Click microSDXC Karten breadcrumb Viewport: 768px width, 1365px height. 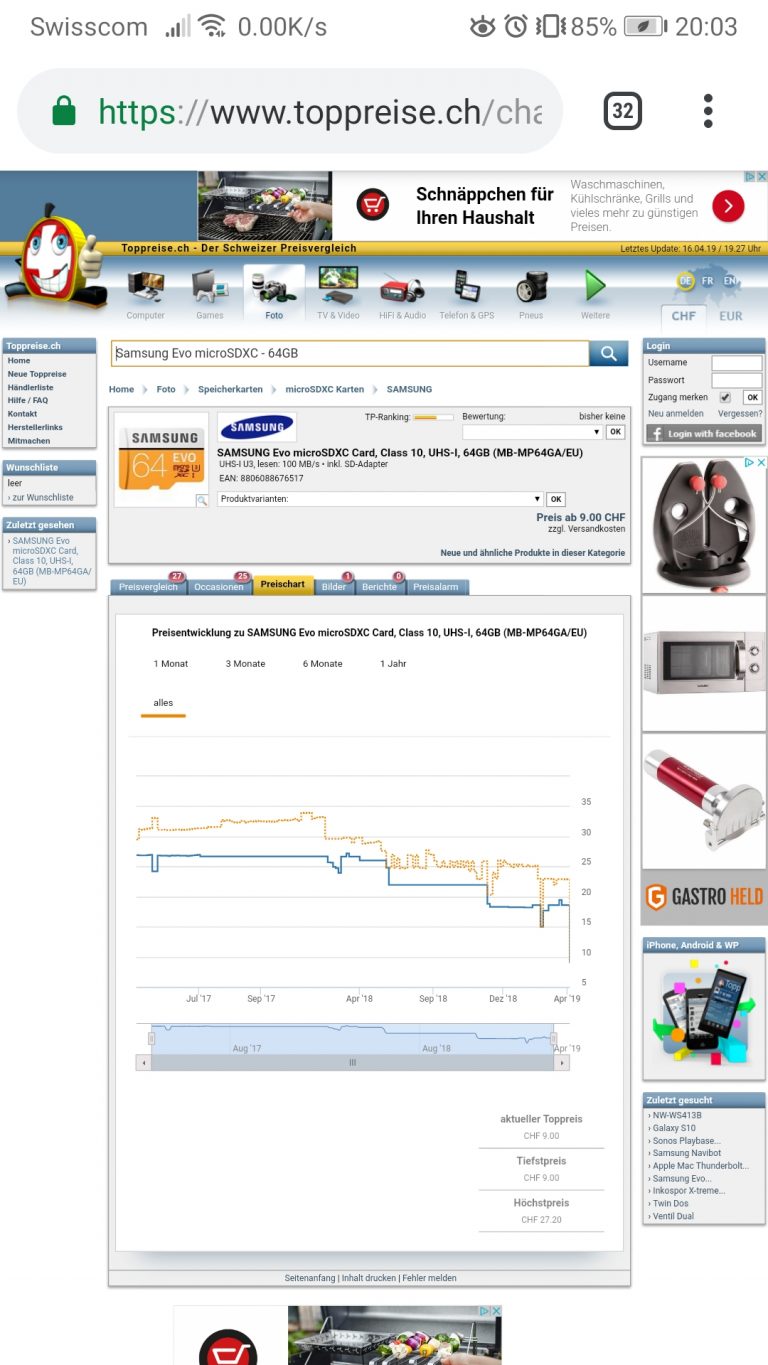pos(325,389)
